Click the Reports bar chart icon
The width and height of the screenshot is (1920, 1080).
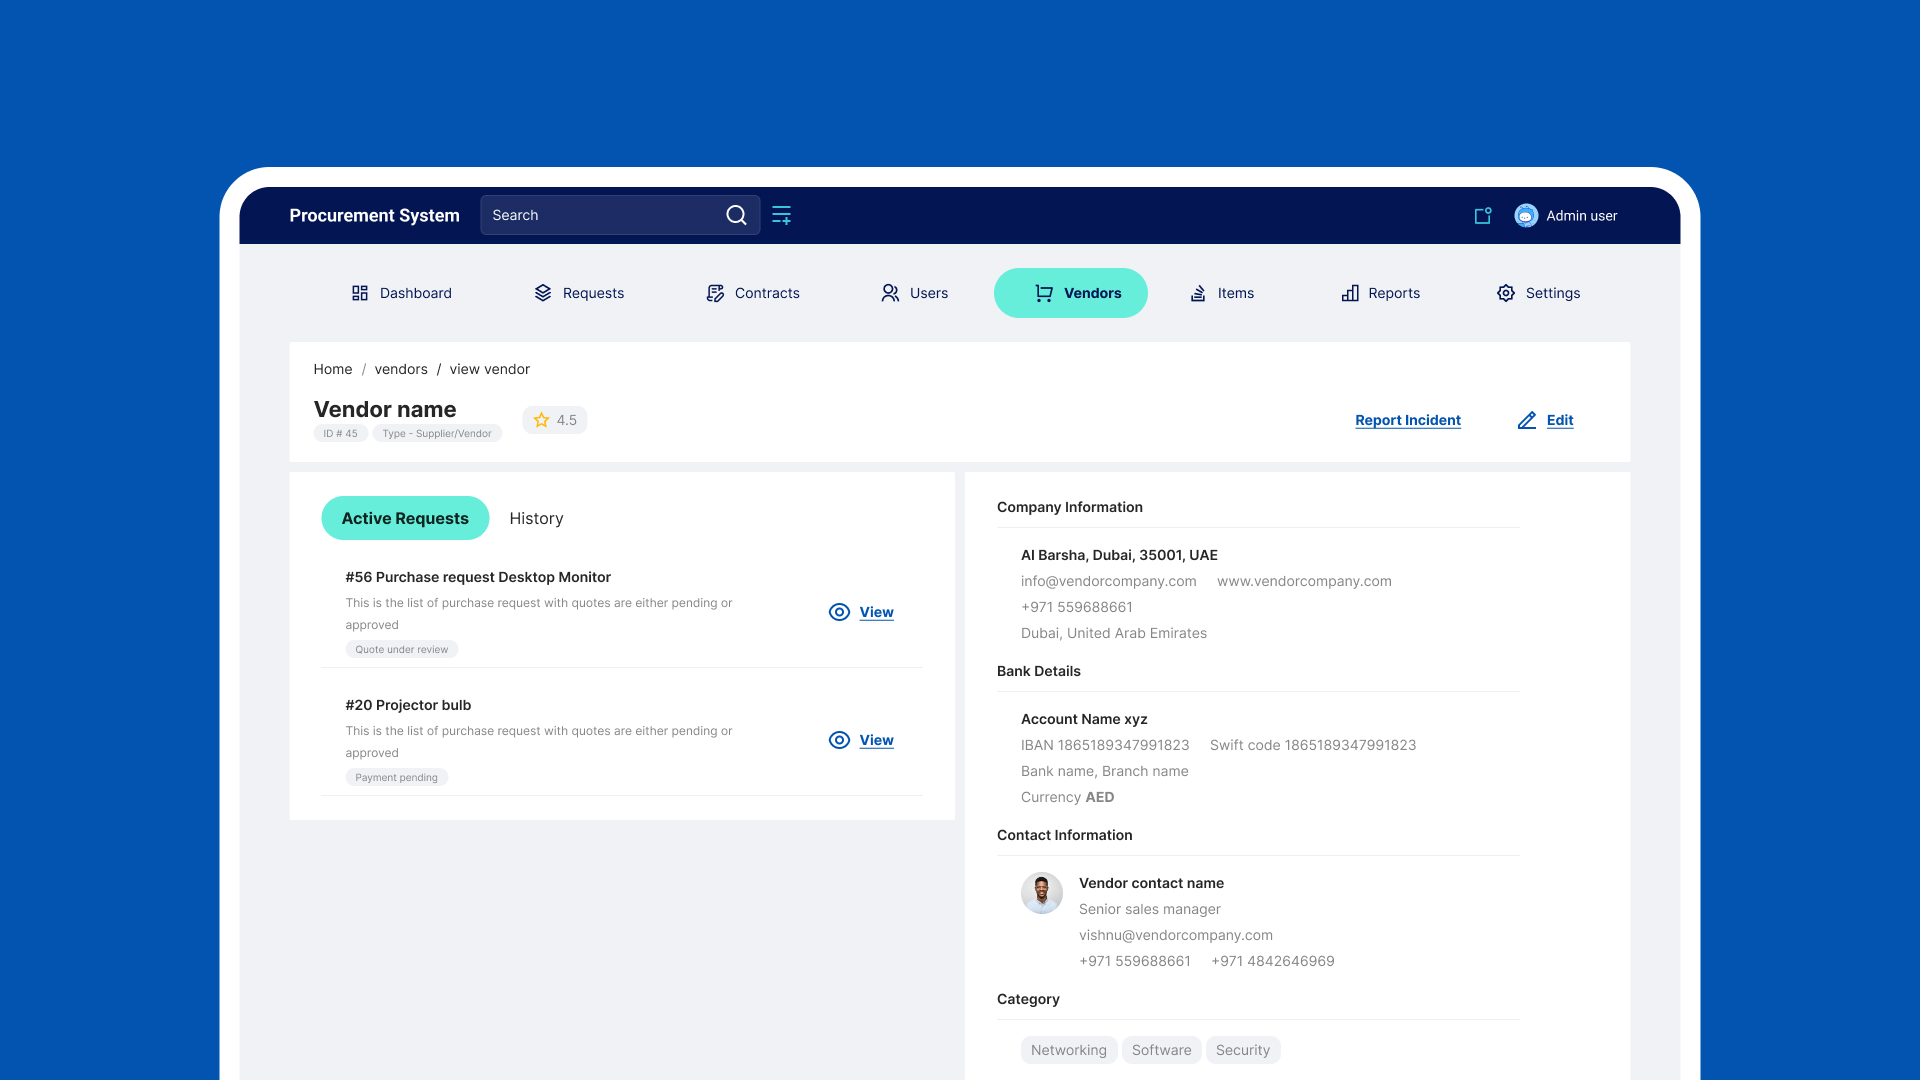pyautogui.click(x=1350, y=293)
